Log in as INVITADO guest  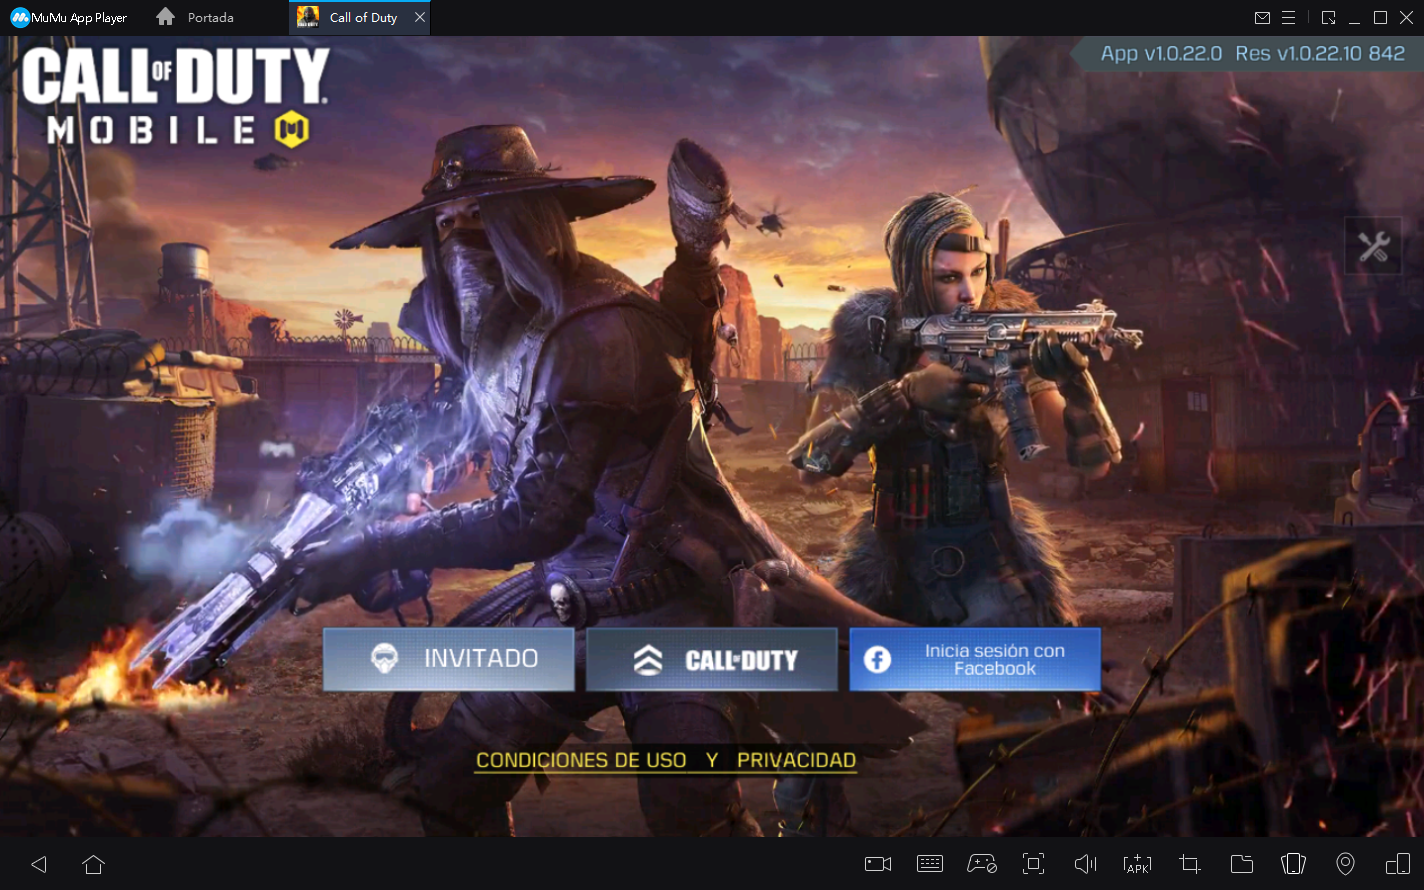(x=448, y=659)
